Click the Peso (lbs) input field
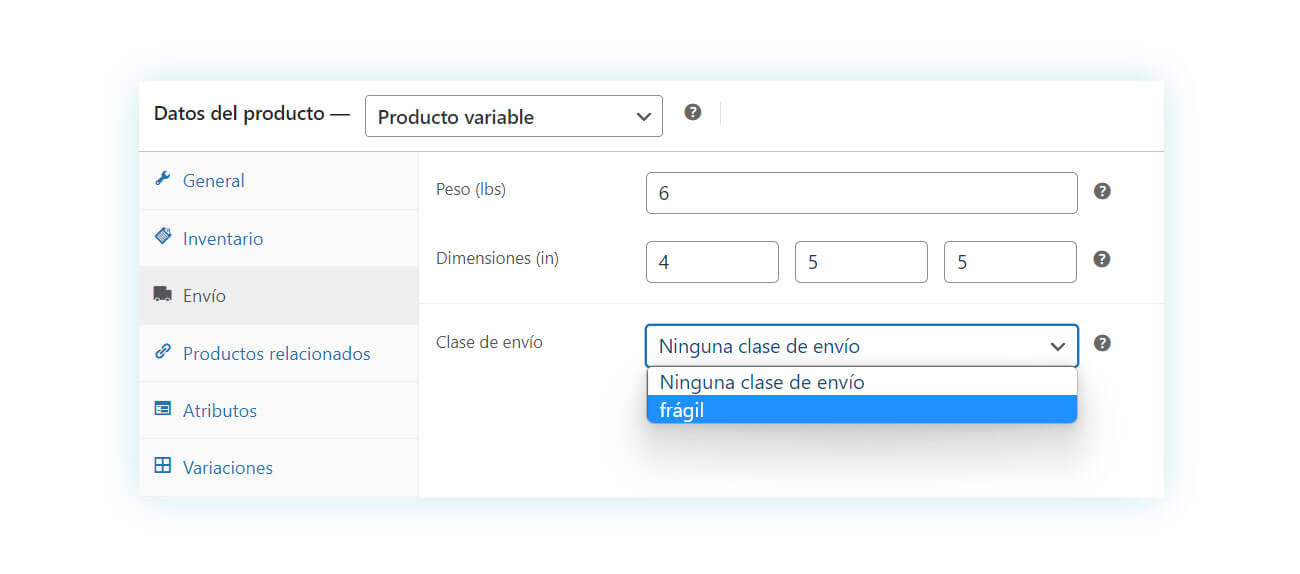 862,193
